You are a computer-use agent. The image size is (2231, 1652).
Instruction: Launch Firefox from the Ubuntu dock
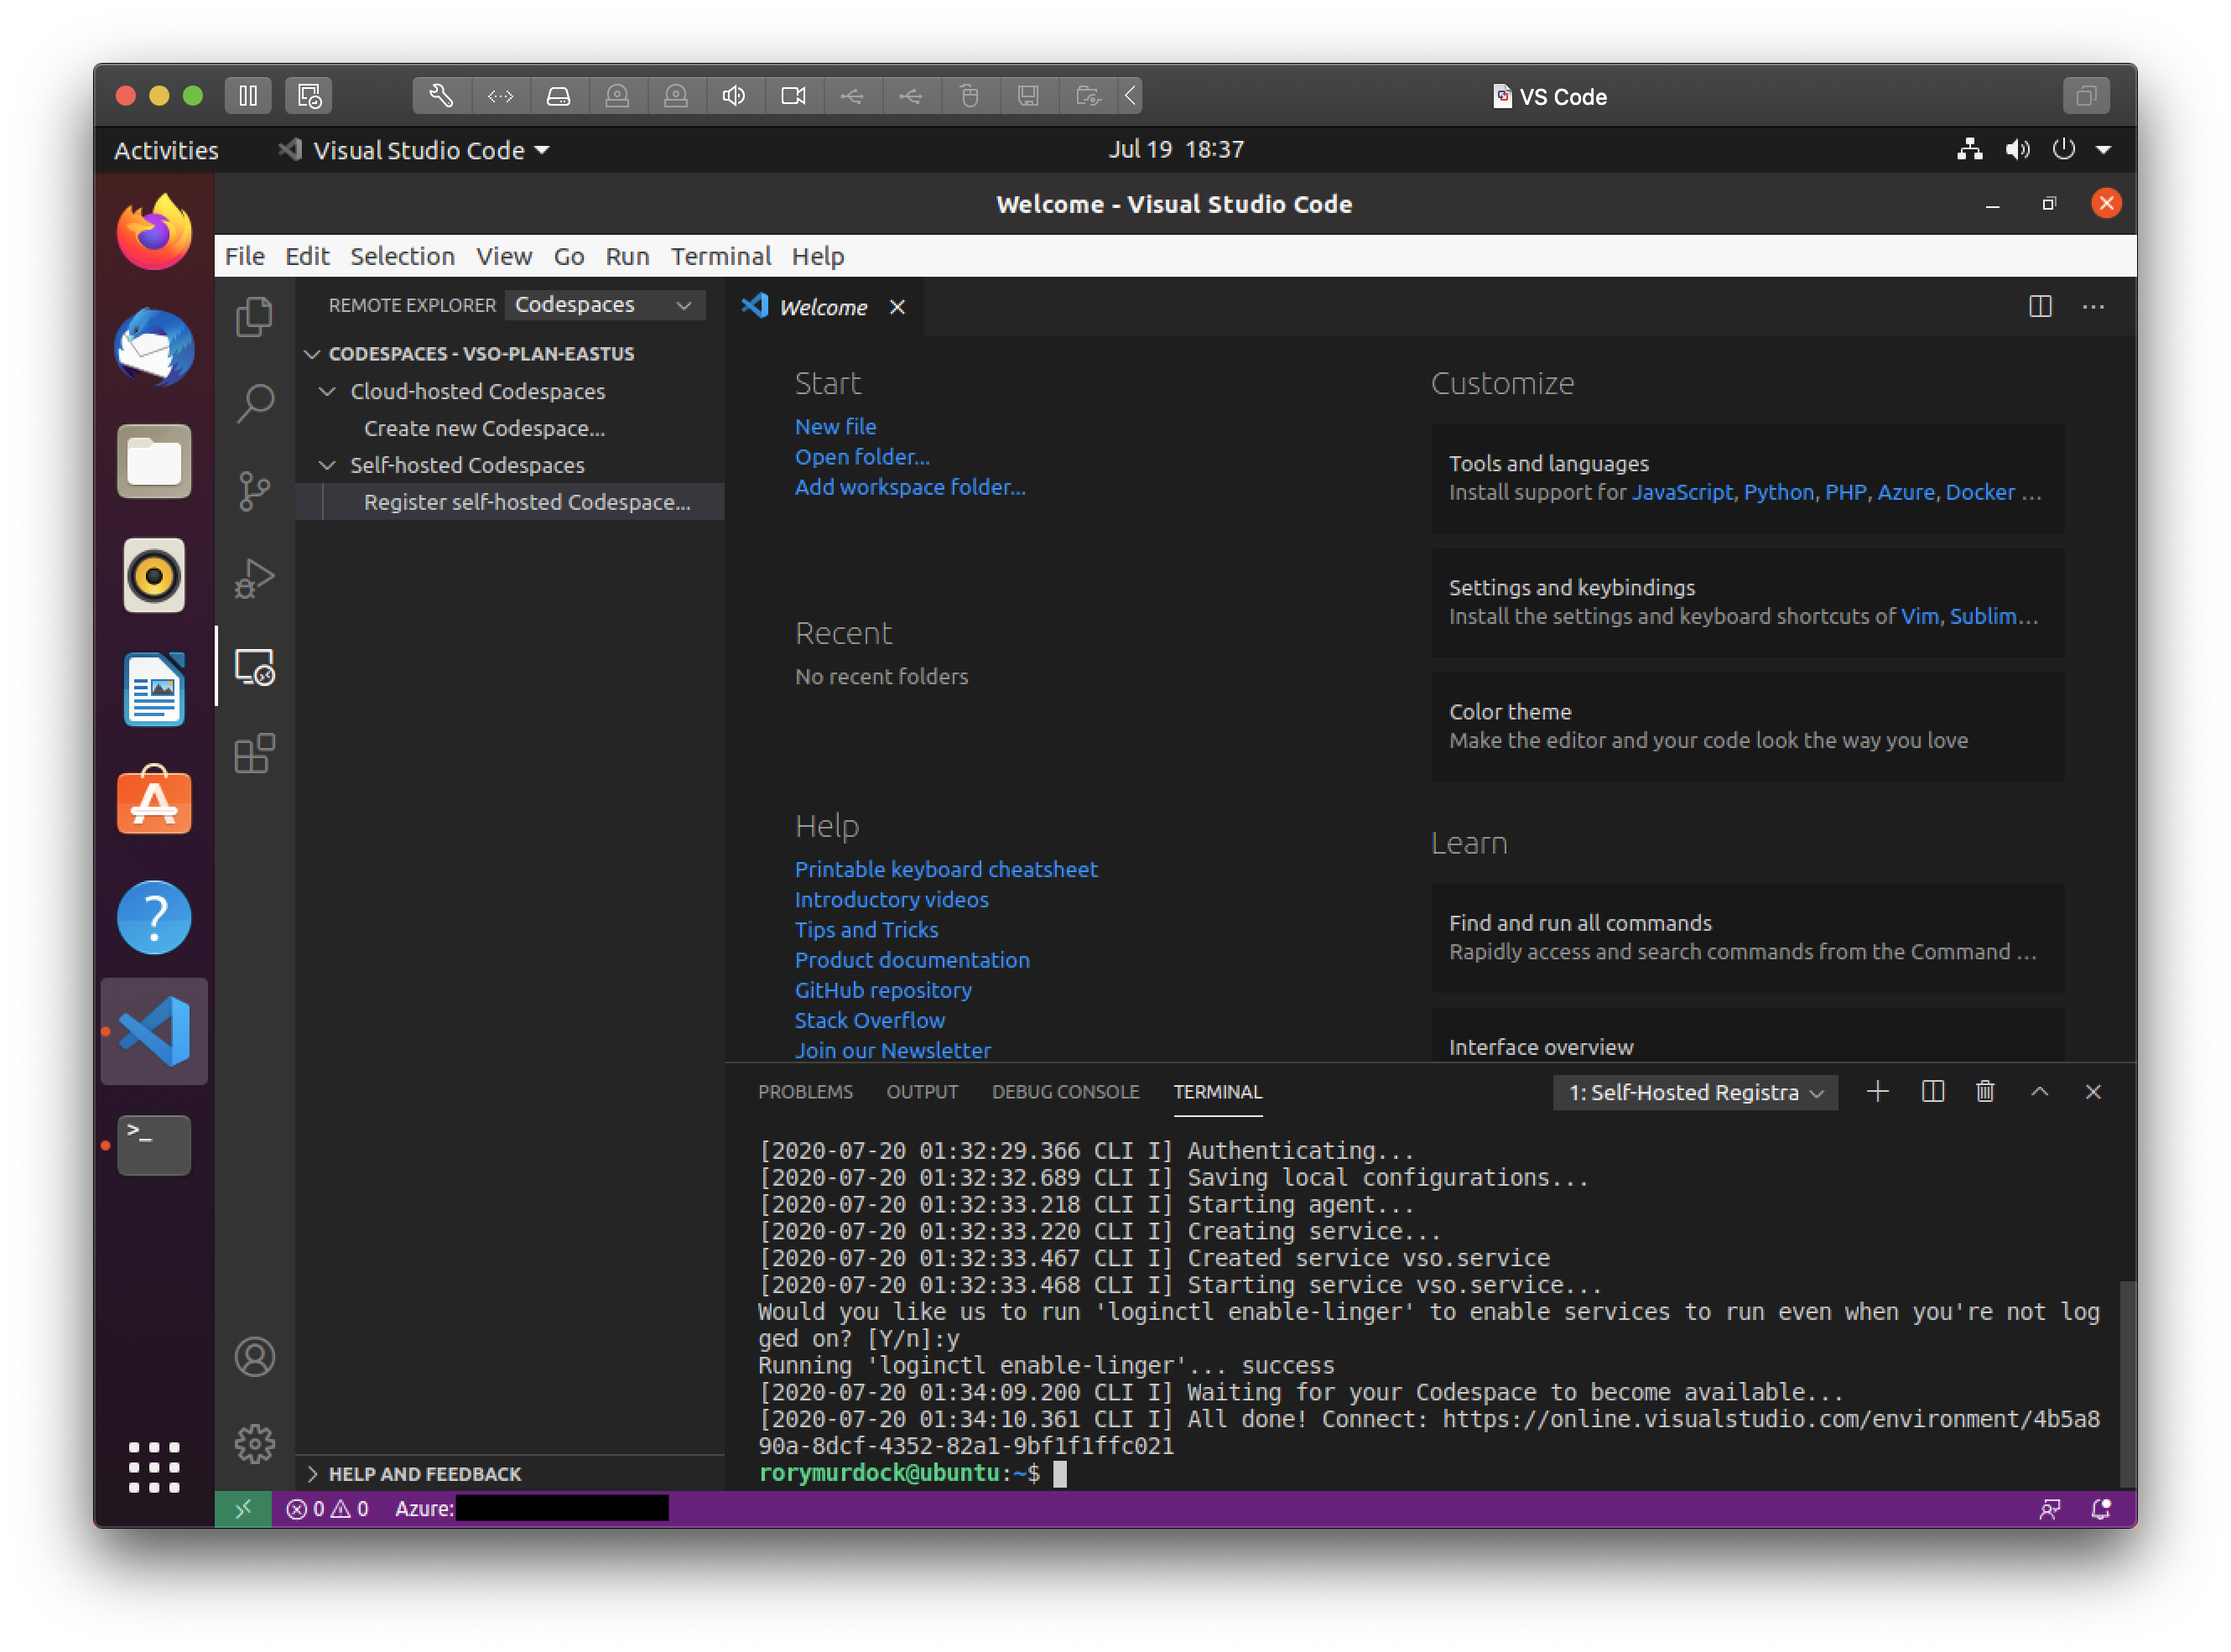[154, 232]
